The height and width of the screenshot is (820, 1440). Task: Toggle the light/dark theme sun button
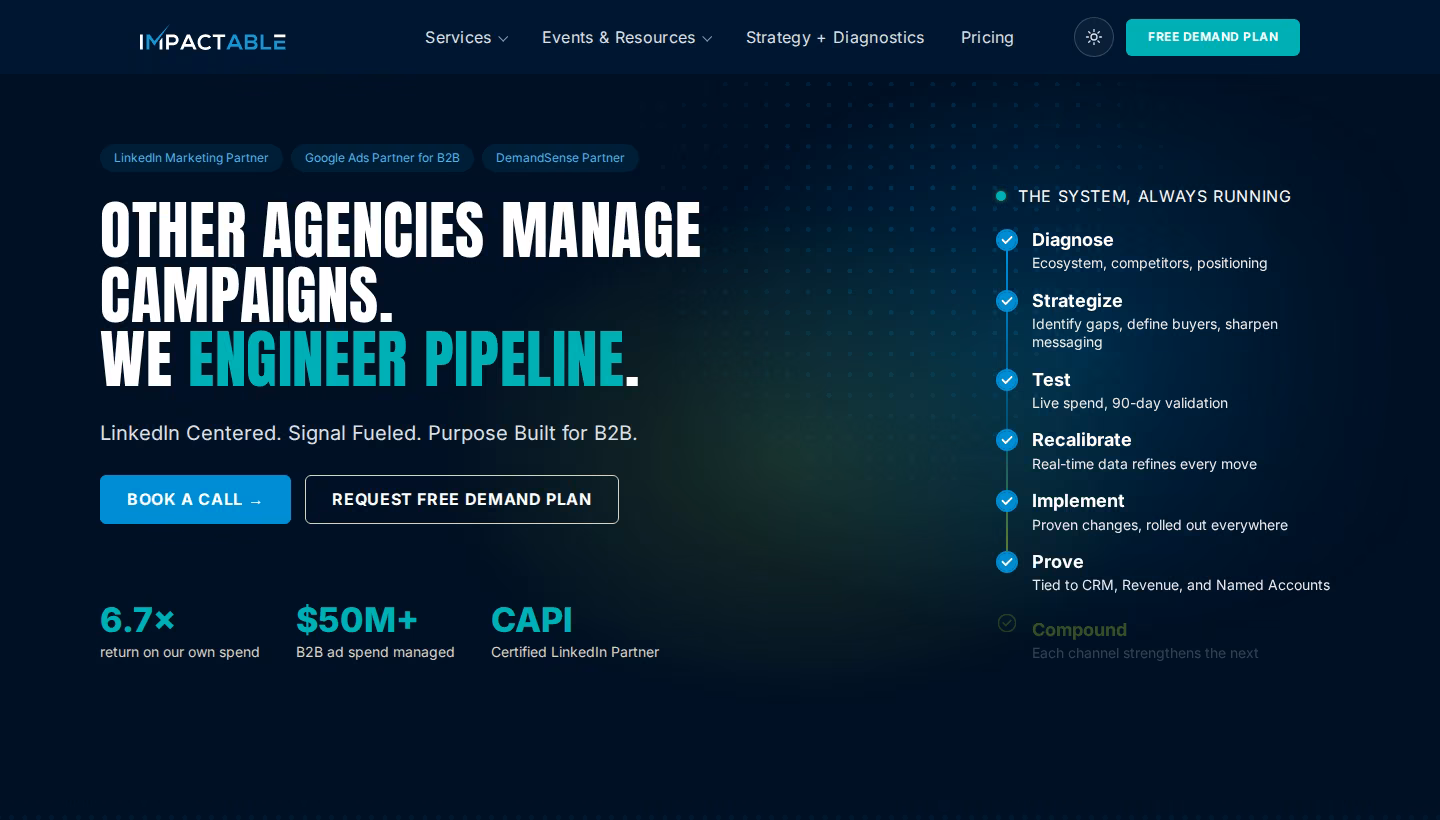[1094, 37]
